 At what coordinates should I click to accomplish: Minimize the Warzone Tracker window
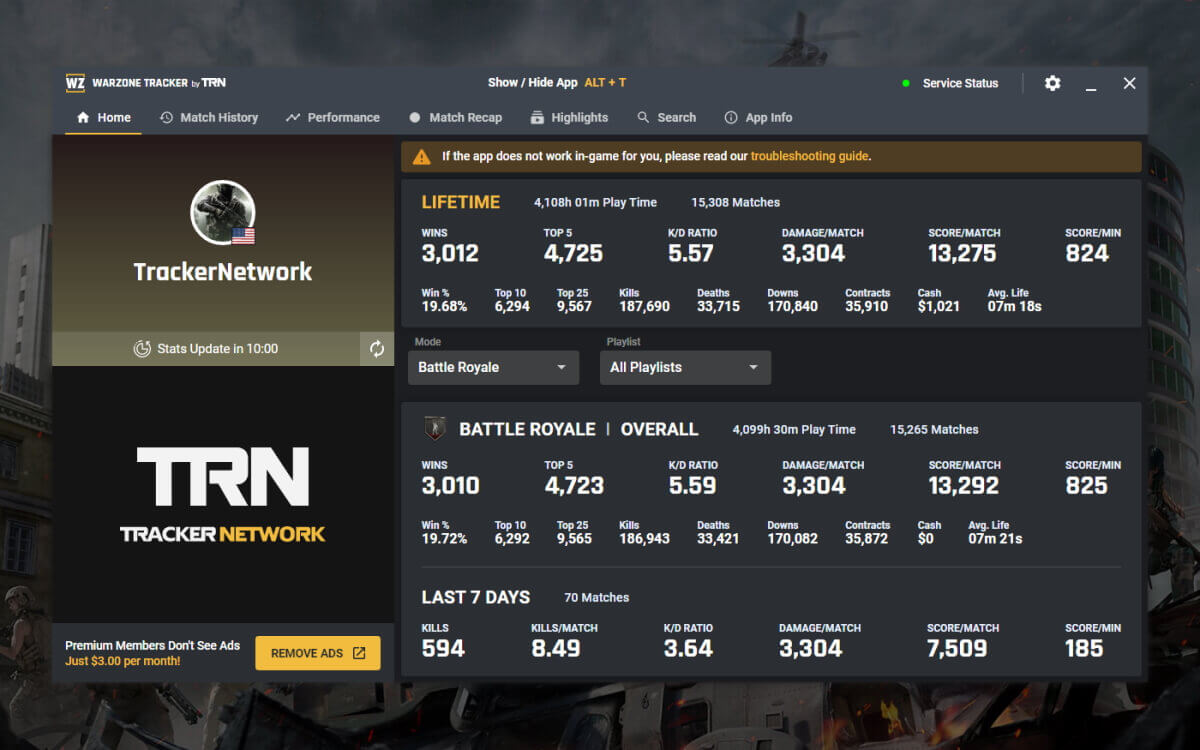pyautogui.click(x=1091, y=84)
